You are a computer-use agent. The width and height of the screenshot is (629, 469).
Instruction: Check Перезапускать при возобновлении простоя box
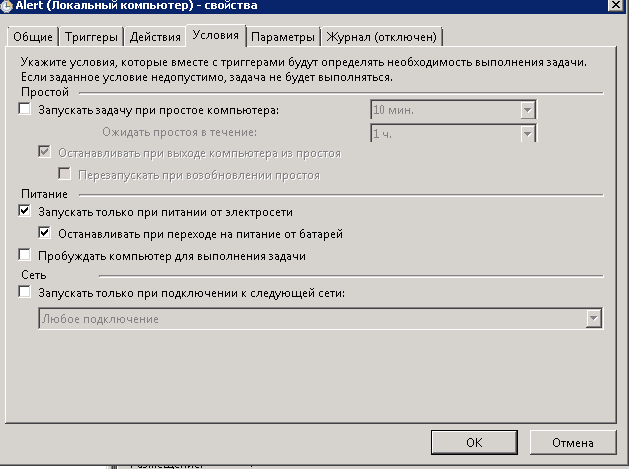tap(66, 175)
